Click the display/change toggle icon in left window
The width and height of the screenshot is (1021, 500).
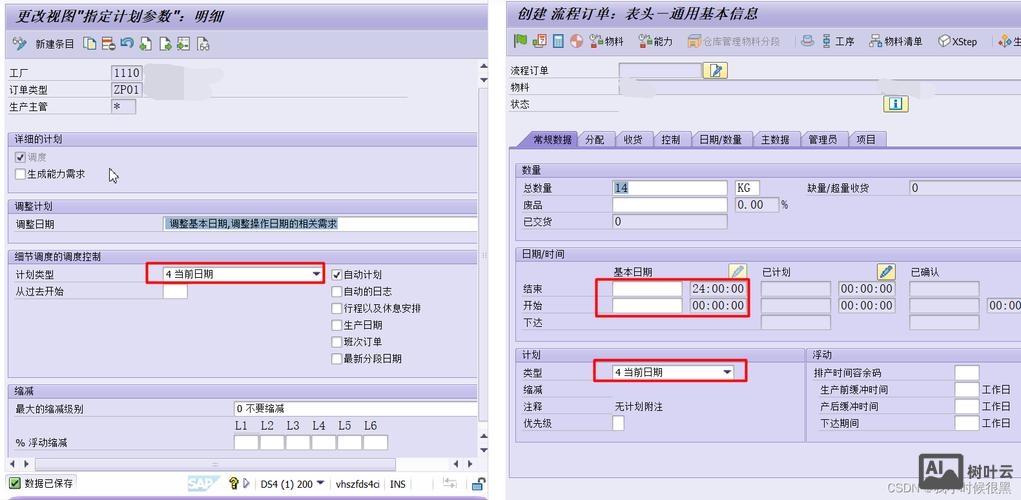point(20,44)
